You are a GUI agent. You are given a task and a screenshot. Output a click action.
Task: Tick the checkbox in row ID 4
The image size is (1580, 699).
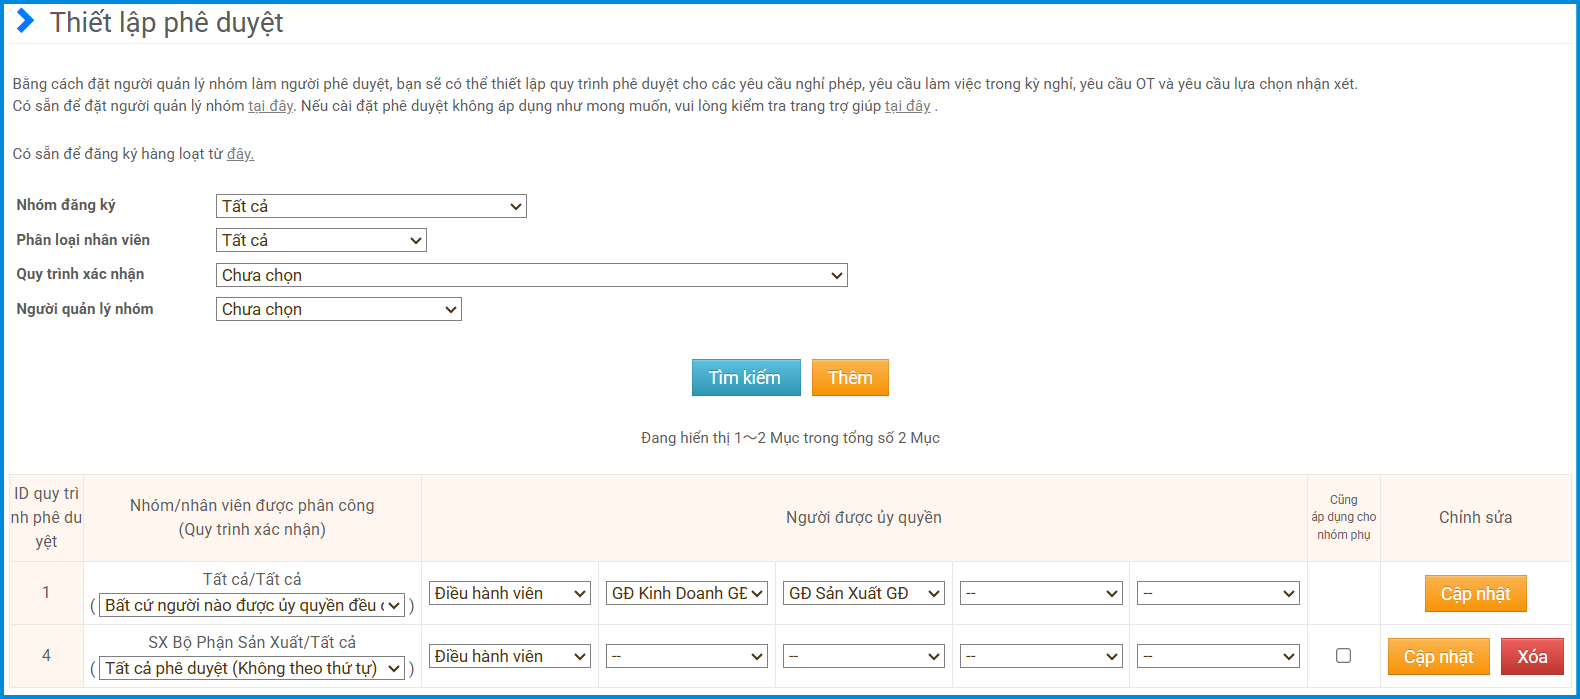tap(1343, 656)
